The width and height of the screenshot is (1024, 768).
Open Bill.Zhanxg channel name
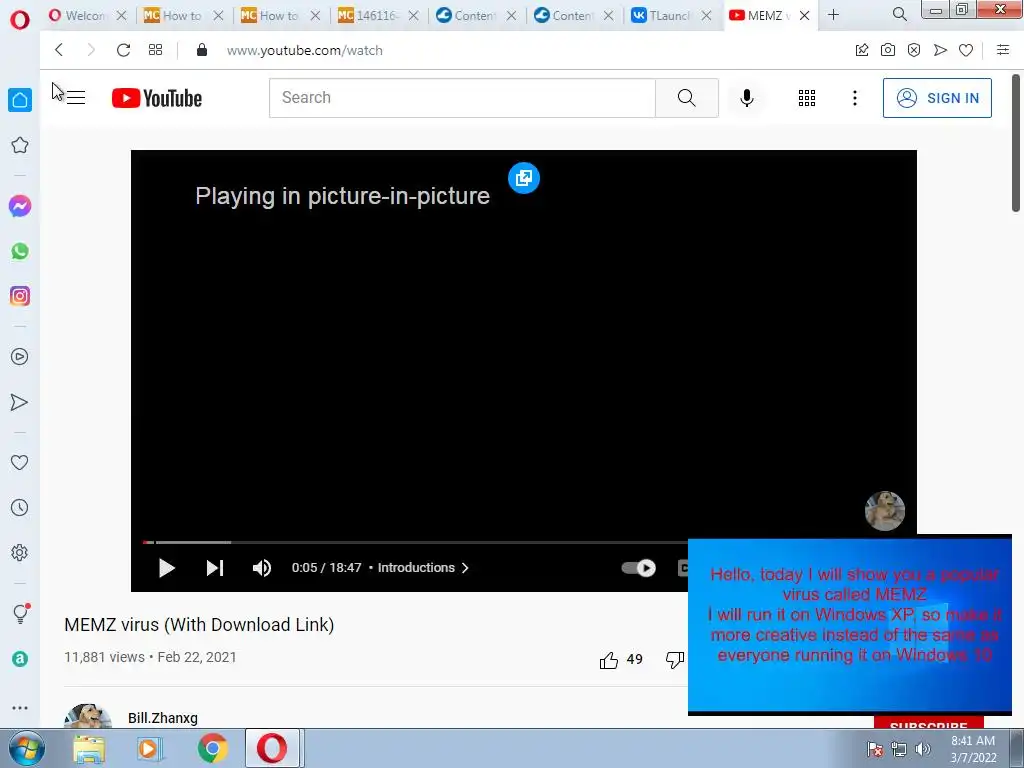pyautogui.click(x=163, y=718)
